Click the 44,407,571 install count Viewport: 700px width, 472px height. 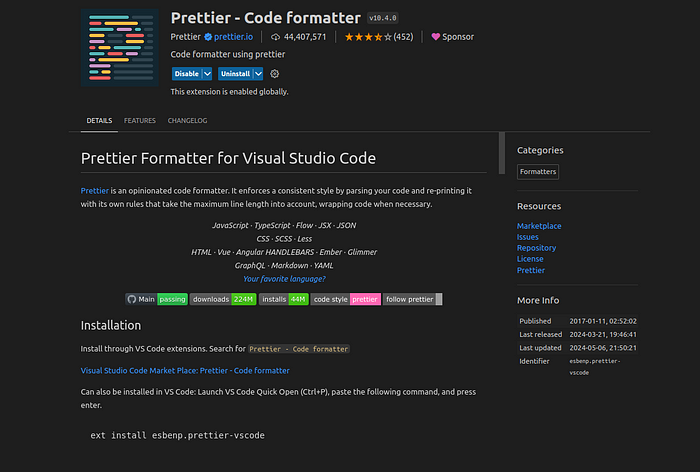(305, 37)
